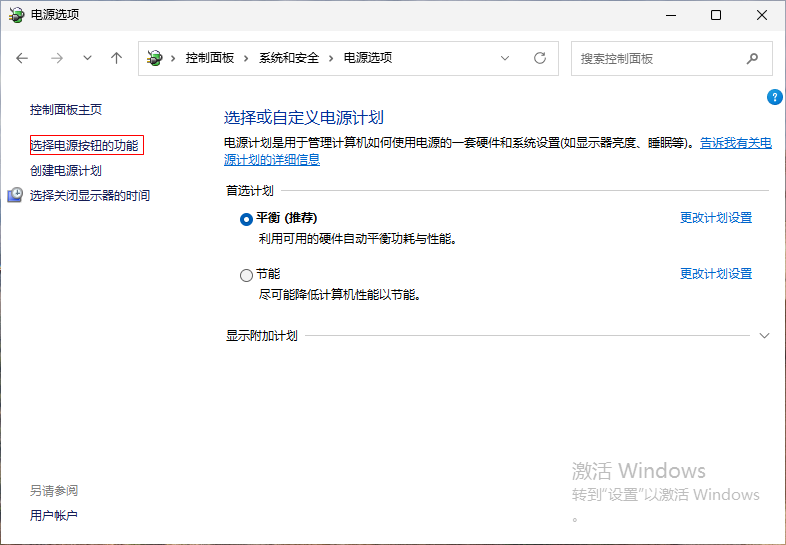Open 选择电源按钮的功能 link

tap(84, 145)
